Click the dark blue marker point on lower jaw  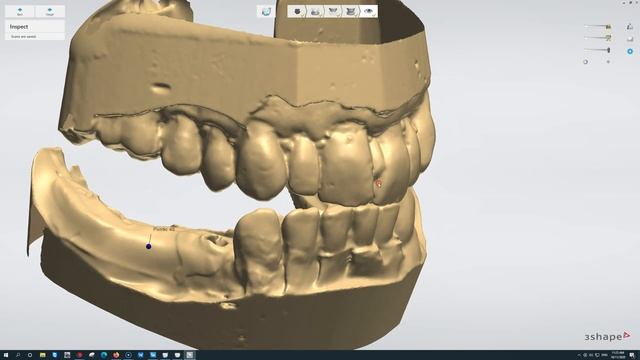[x=149, y=246]
